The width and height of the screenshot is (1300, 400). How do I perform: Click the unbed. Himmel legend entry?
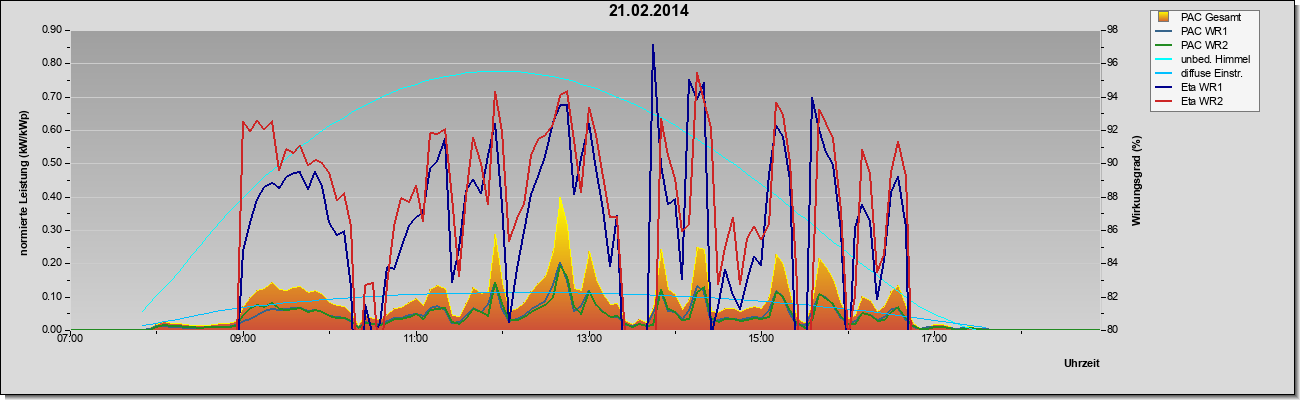[1204, 59]
